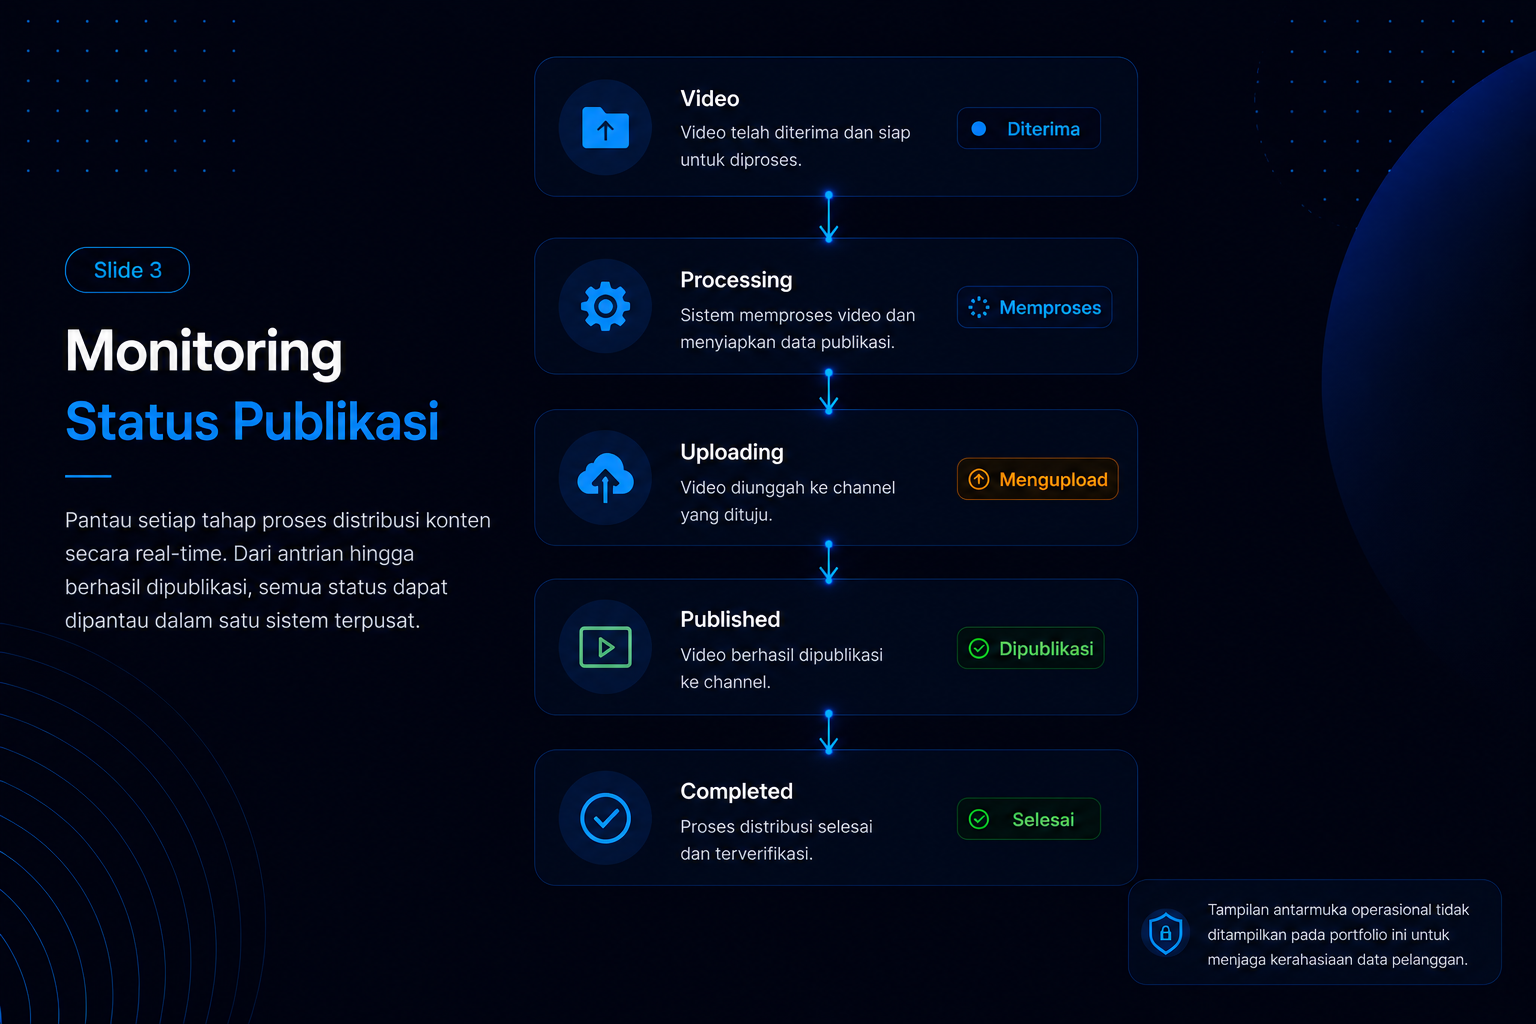Select the Slide 3 pill label
This screenshot has width=1536, height=1024.
pos(127,270)
